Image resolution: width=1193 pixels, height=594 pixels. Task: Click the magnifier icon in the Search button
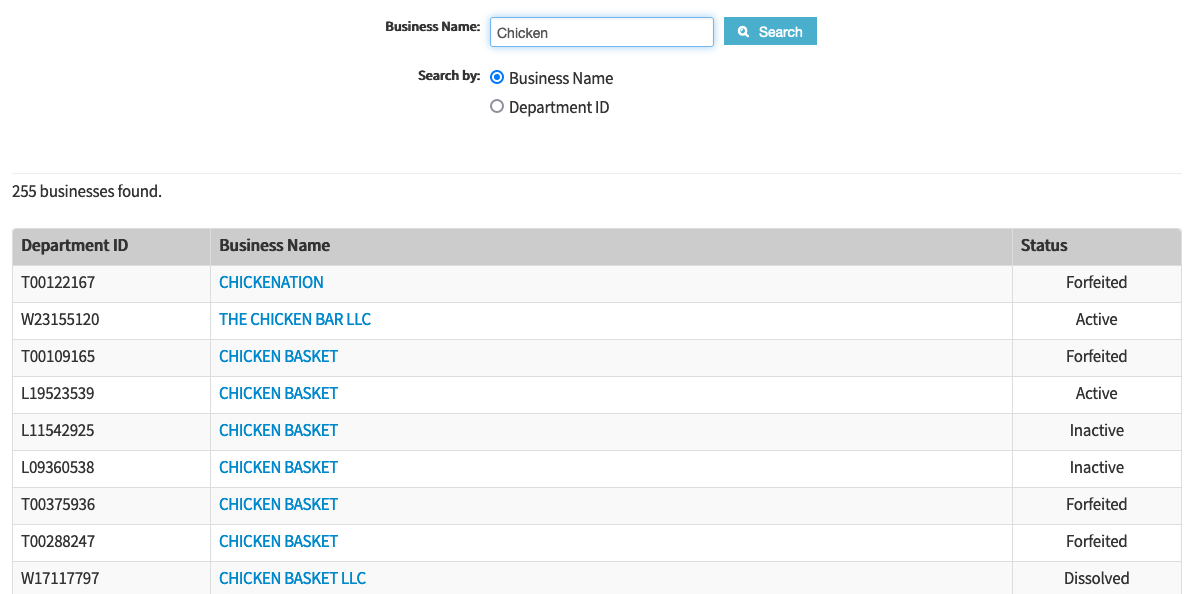[743, 32]
